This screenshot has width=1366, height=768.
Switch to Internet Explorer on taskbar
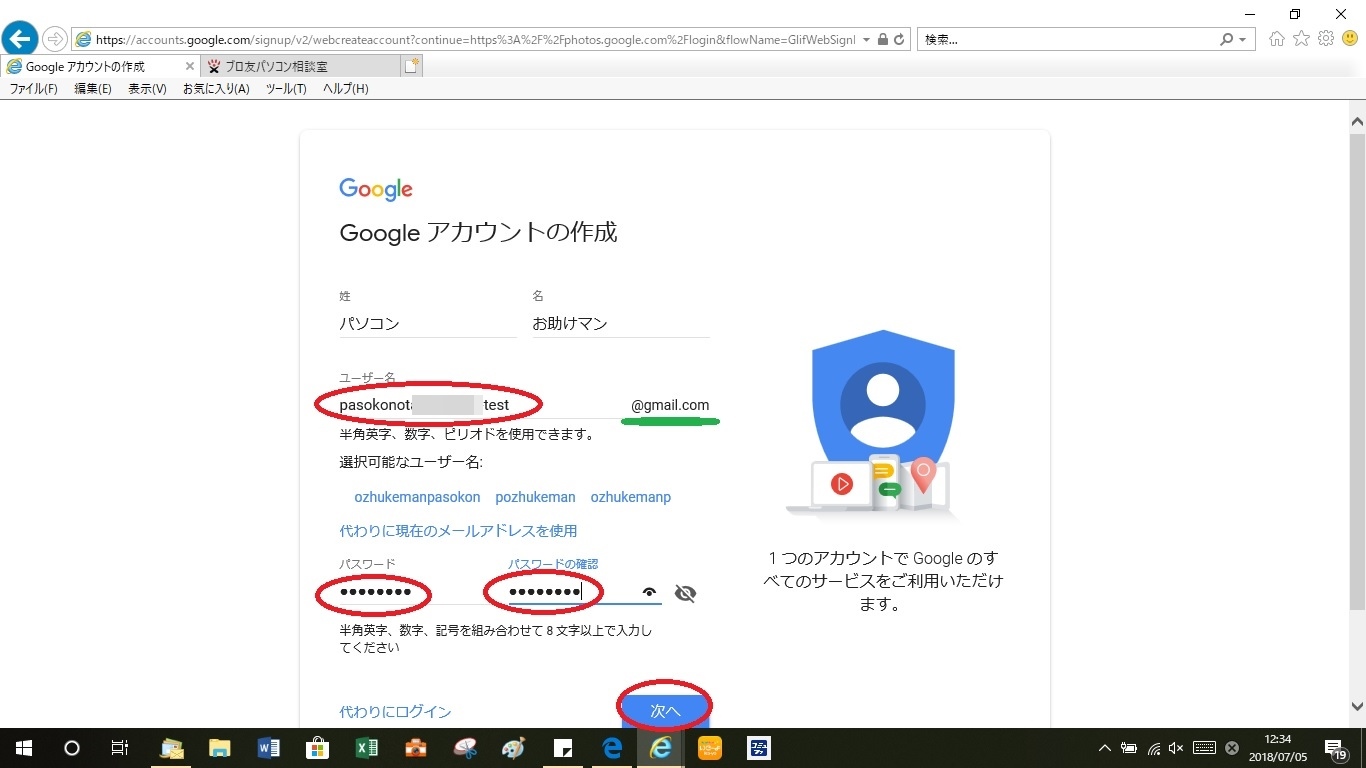pos(661,748)
